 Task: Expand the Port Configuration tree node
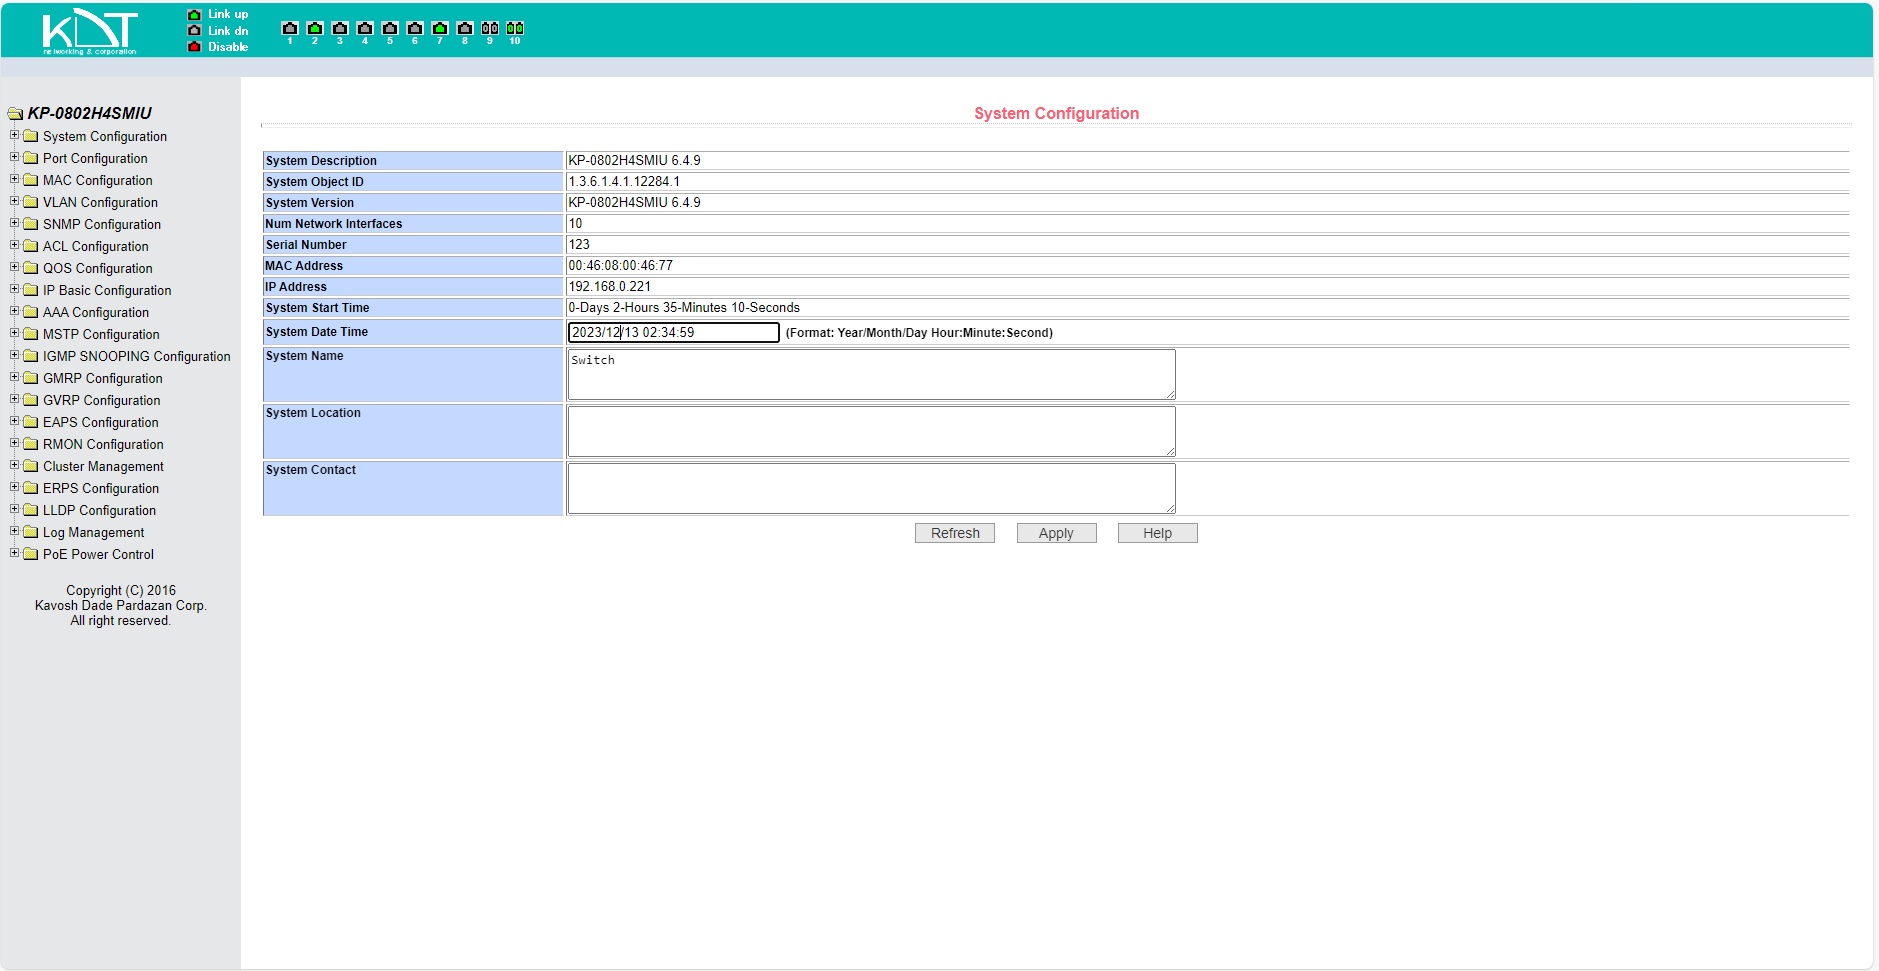(x=14, y=157)
